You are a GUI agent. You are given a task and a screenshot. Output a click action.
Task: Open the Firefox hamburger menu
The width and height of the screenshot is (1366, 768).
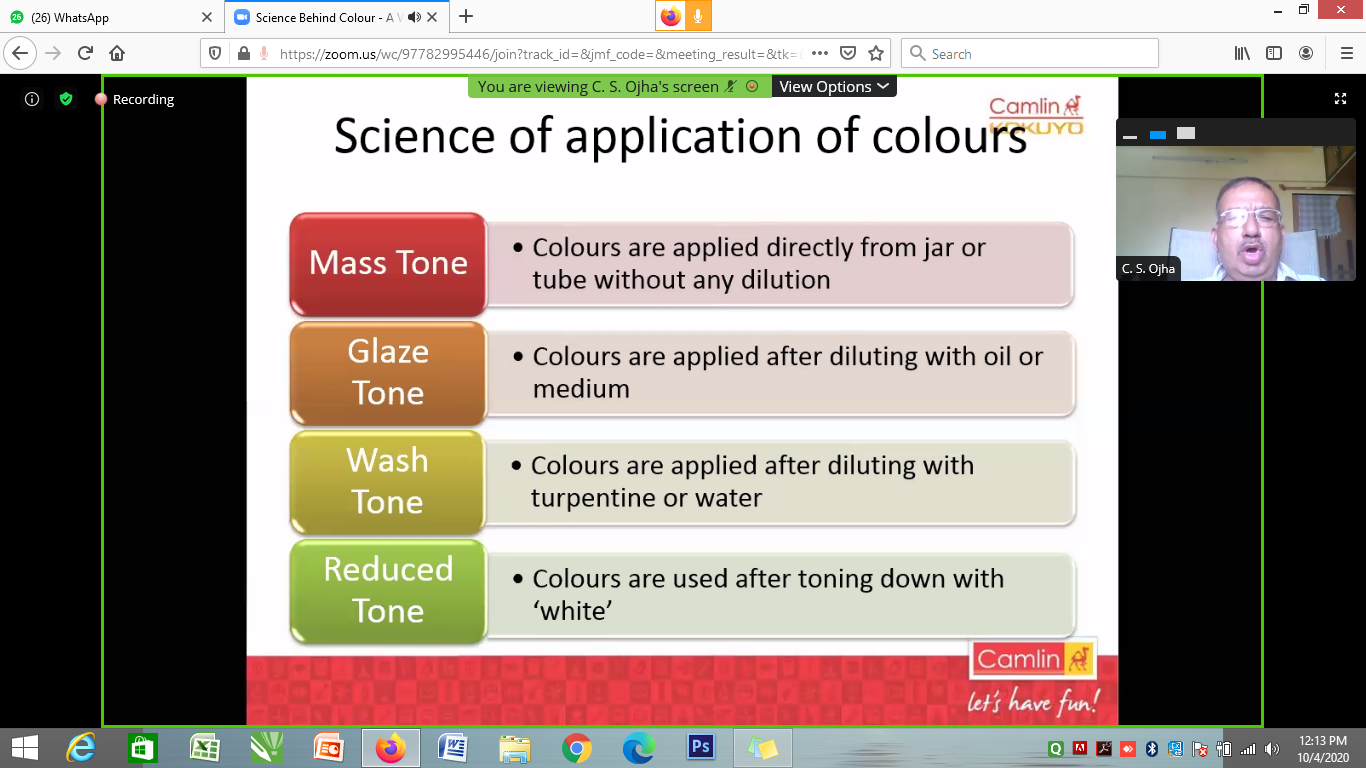[x=1345, y=54]
